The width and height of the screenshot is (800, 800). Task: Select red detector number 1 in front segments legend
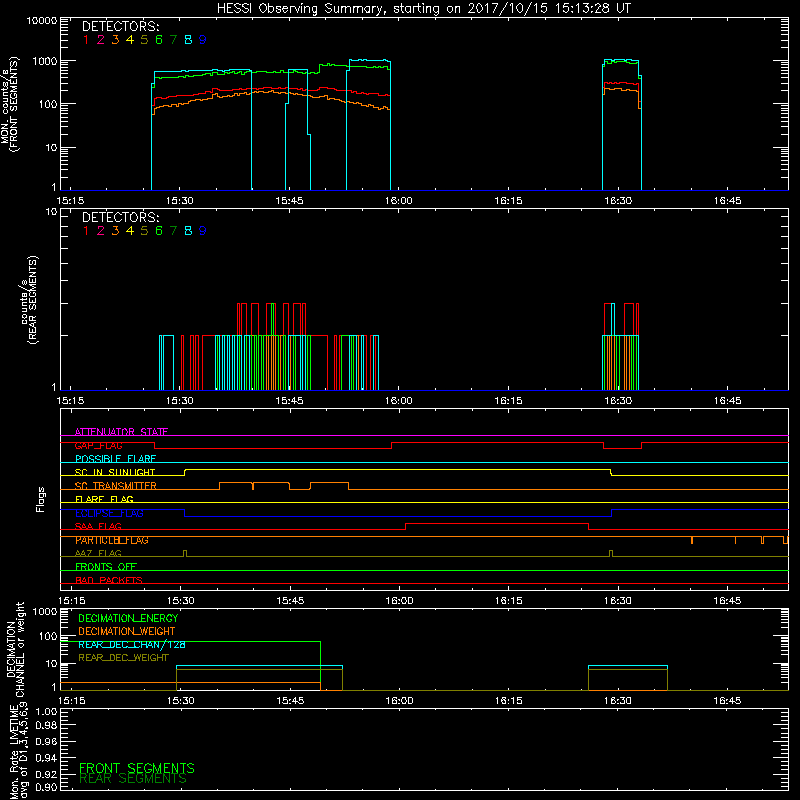click(x=86, y=40)
